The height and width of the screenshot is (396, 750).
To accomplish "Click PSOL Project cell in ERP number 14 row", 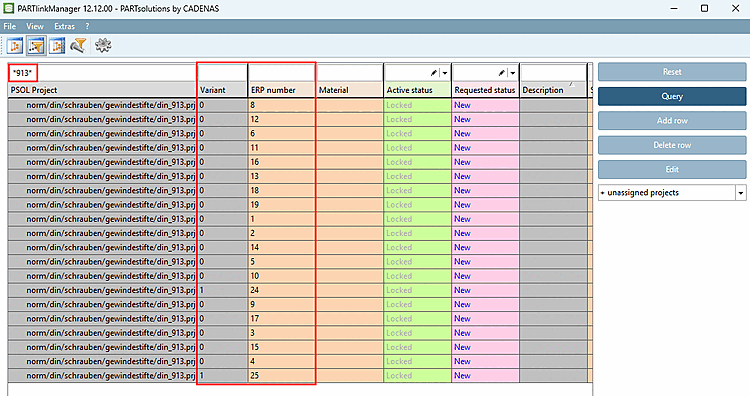I will click(x=102, y=247).
